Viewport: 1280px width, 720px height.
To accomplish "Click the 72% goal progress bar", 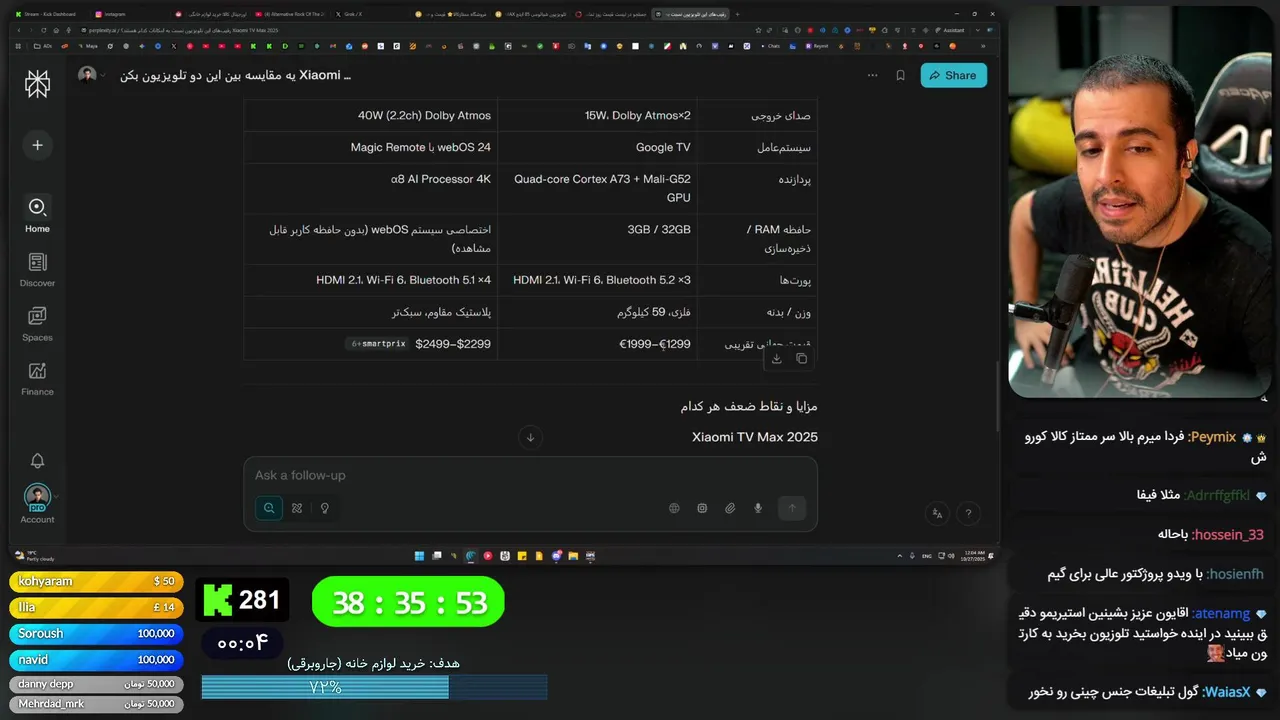I will coord(374,687).
